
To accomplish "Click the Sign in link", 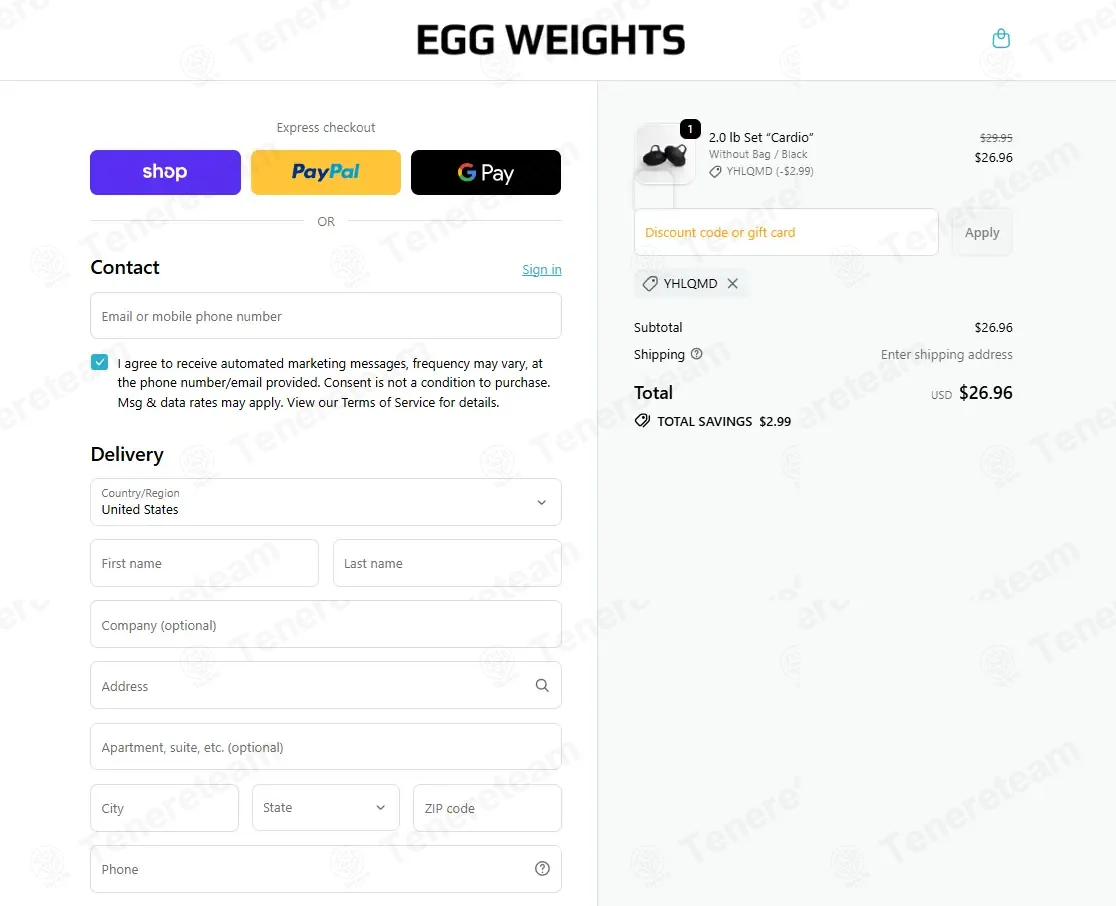I will [541, 270].
